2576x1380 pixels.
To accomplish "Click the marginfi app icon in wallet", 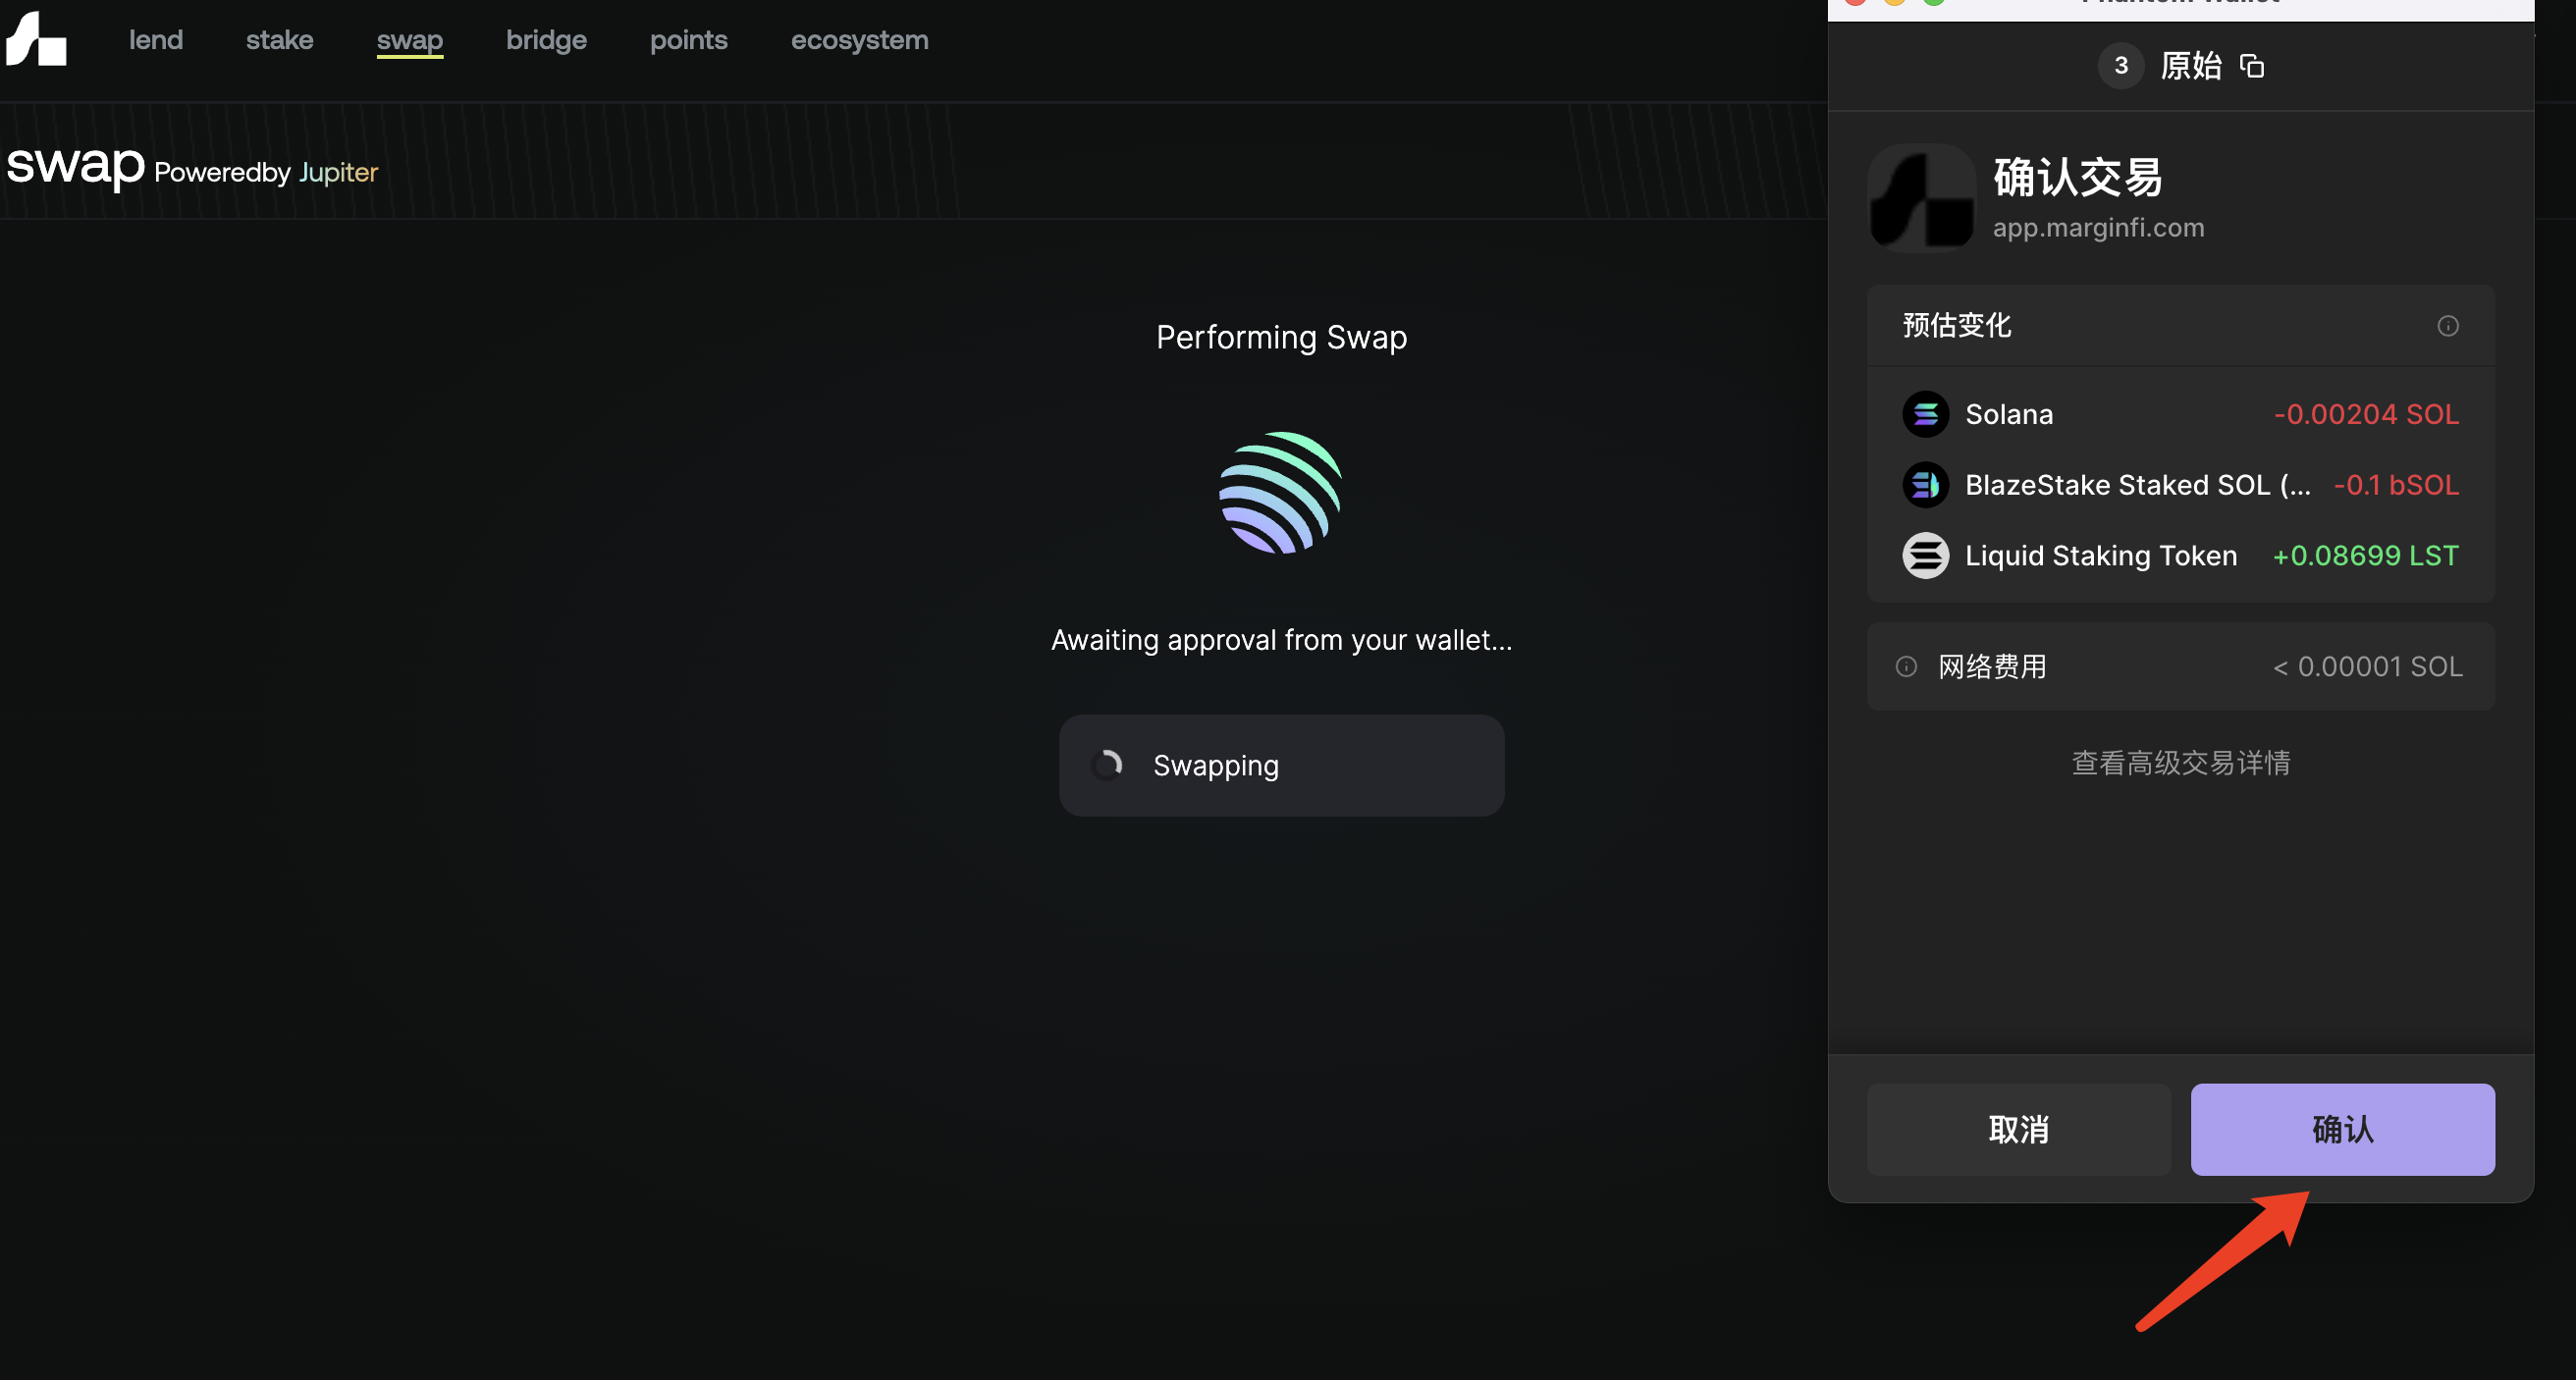I will click(x=1921, y=198).
